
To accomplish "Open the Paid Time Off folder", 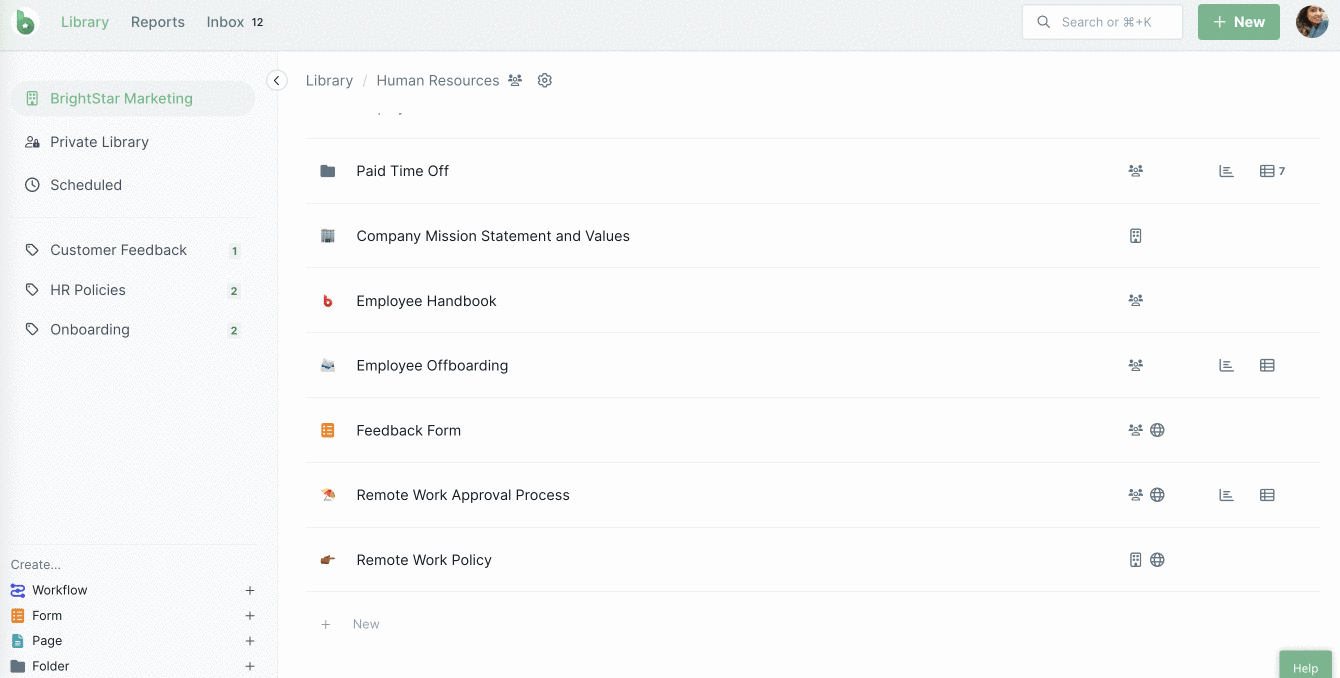I will tap(403, 171).
